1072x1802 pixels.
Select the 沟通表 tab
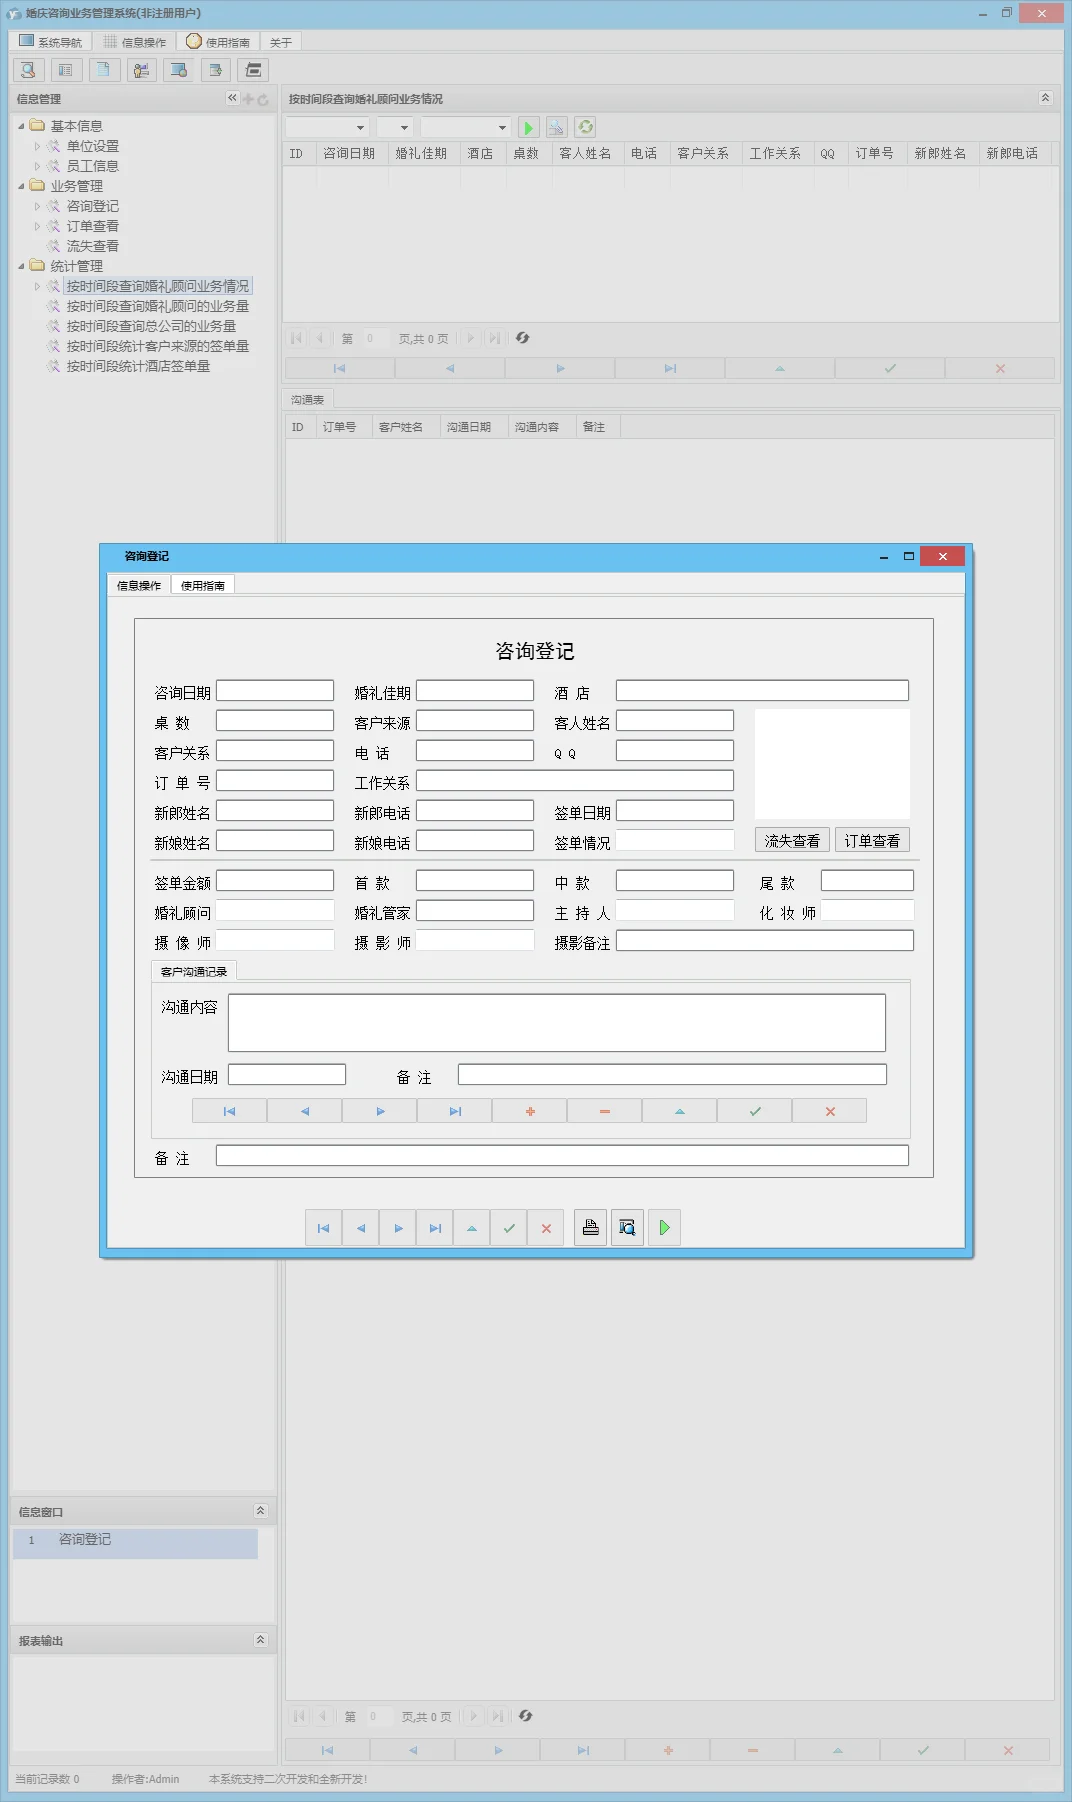click(x=307, y=399)
